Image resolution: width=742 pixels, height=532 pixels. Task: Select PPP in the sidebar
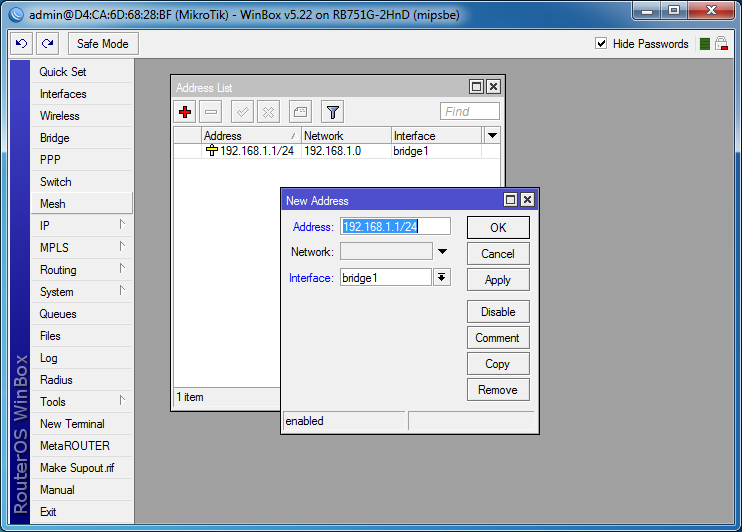click(x=81, y=160)
